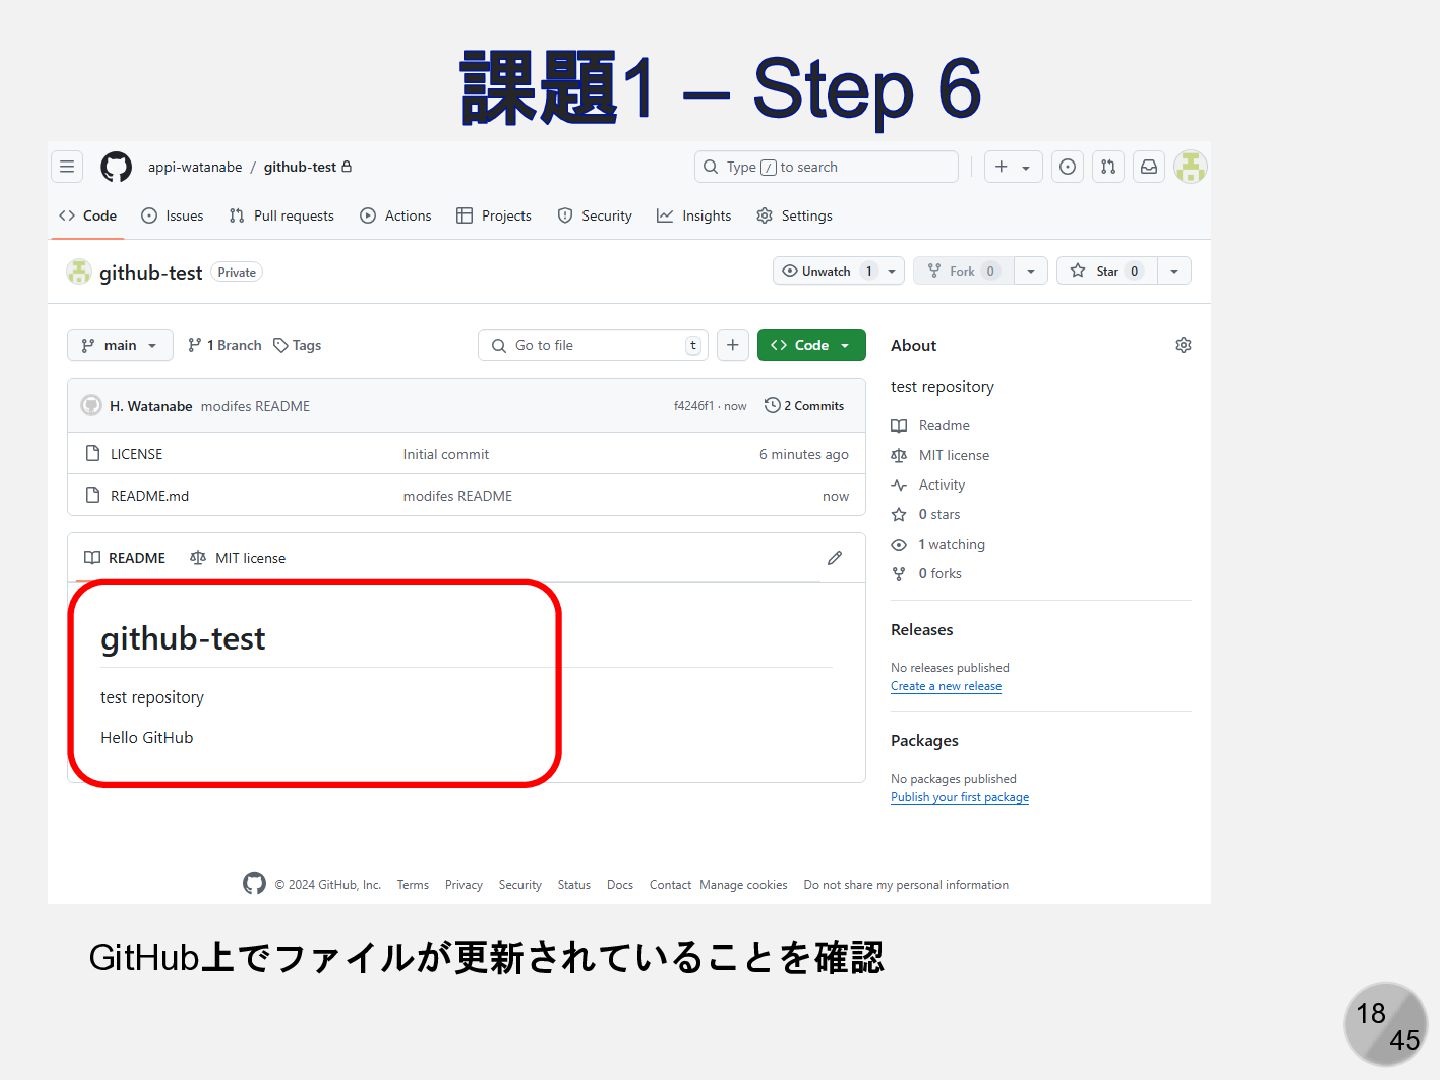Image resolution: width=1440 pixels, height=1080 pixels.
Task: Select the Code tab
Action: (88, 216)
